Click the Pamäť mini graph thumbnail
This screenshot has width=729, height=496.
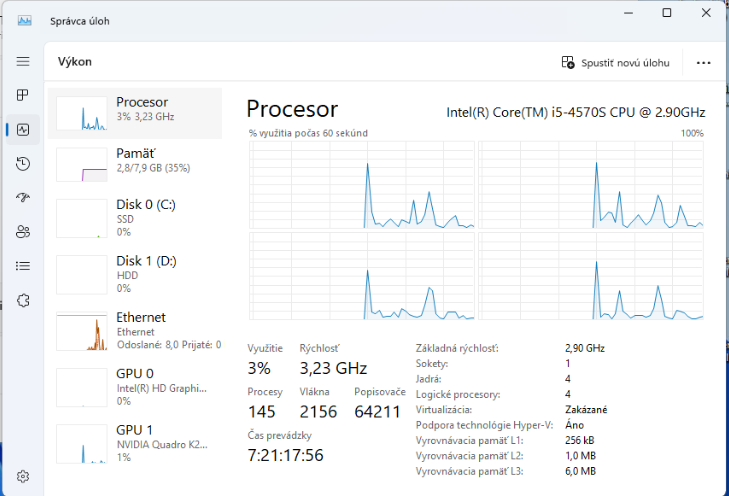point(82,164)
